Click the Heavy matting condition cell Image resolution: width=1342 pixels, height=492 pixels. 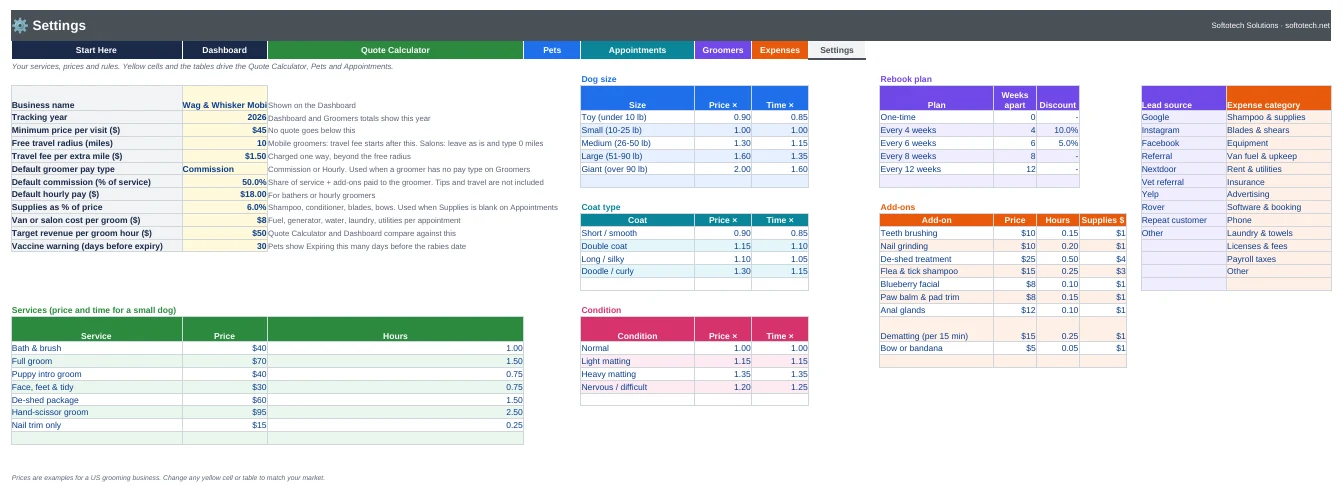point(637,374)
